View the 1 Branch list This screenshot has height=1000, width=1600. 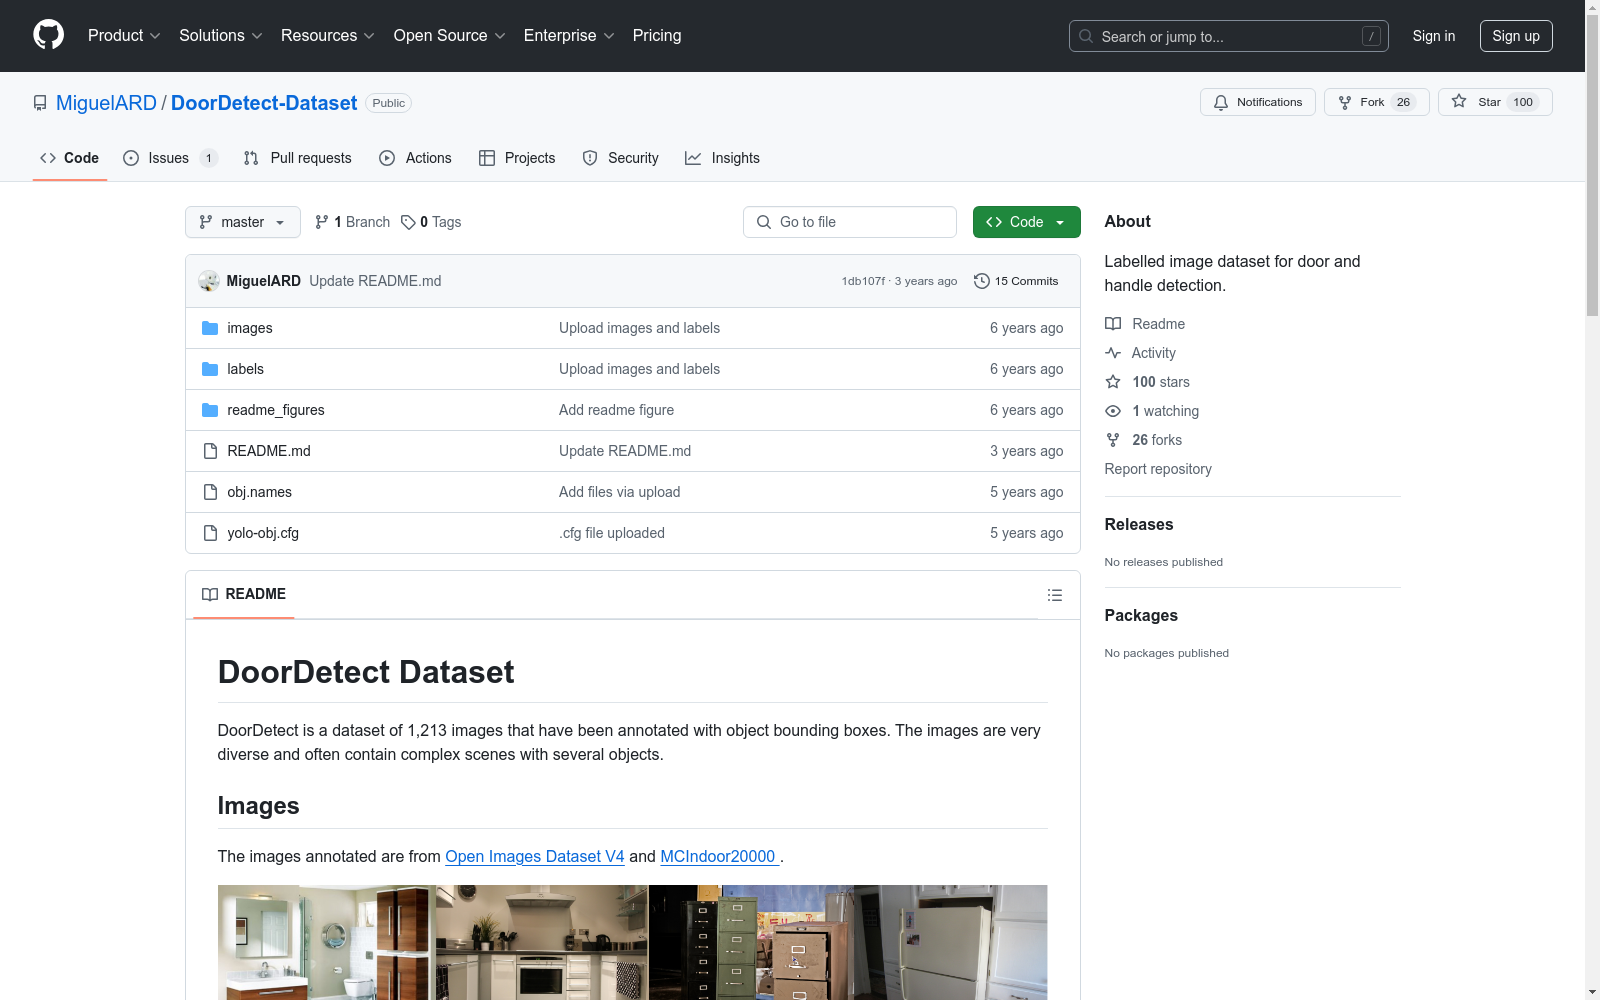coord(352,222)
